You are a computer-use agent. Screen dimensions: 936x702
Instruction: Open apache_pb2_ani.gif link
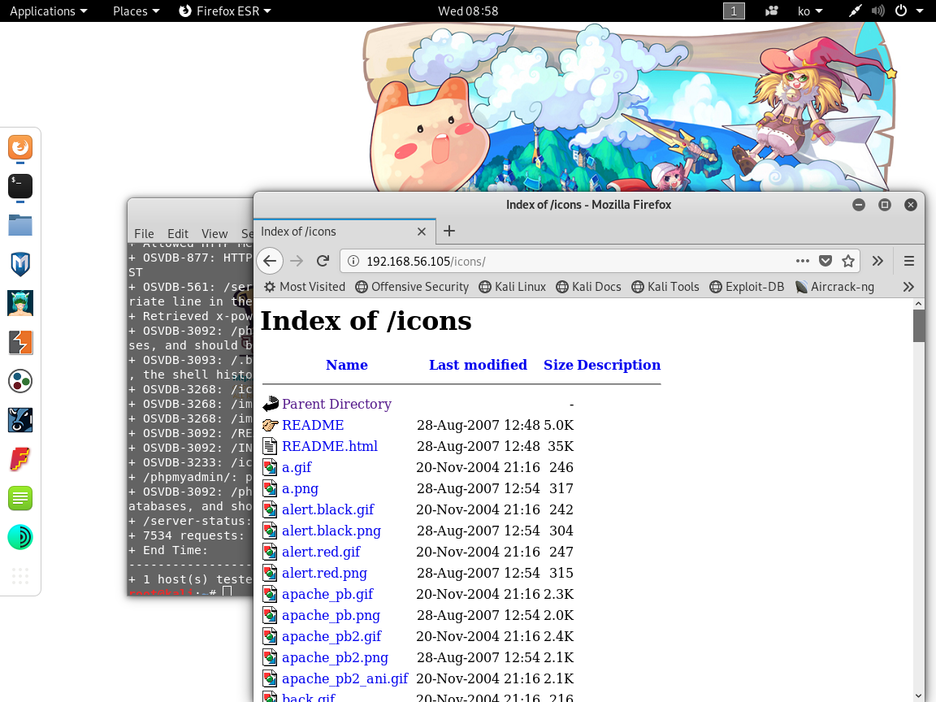[345, 679]
